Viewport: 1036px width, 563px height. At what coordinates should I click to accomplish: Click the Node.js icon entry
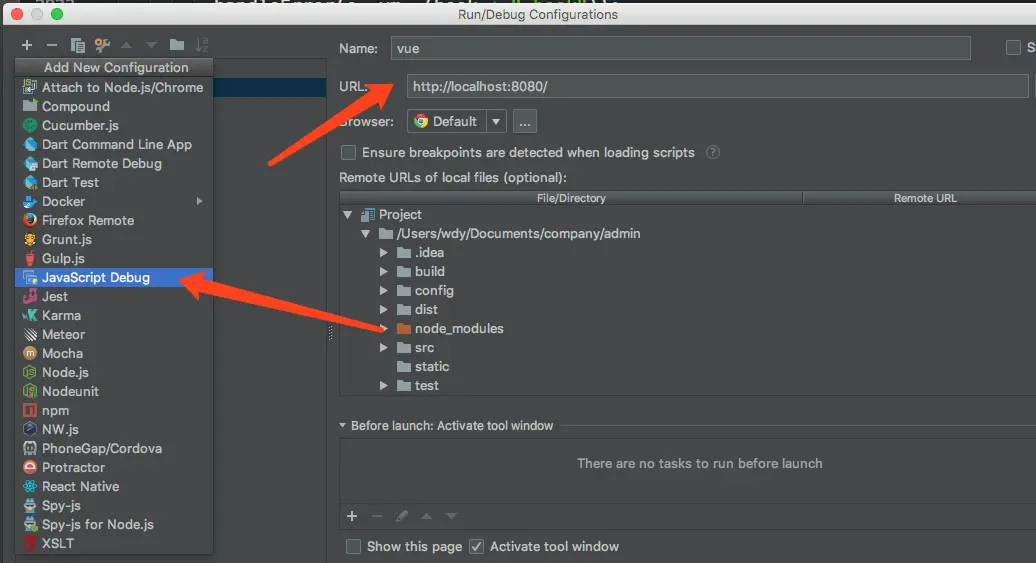point(30,373)
